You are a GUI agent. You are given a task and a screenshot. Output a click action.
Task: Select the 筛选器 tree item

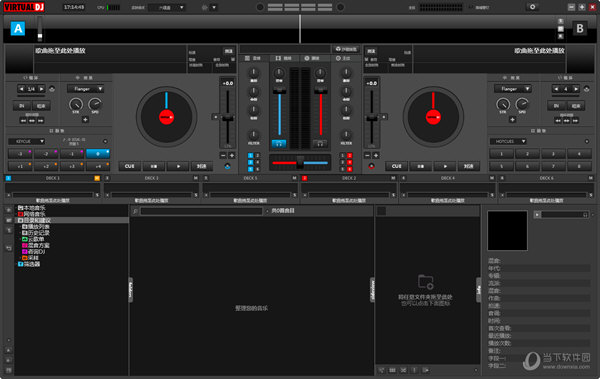[29, 264]
